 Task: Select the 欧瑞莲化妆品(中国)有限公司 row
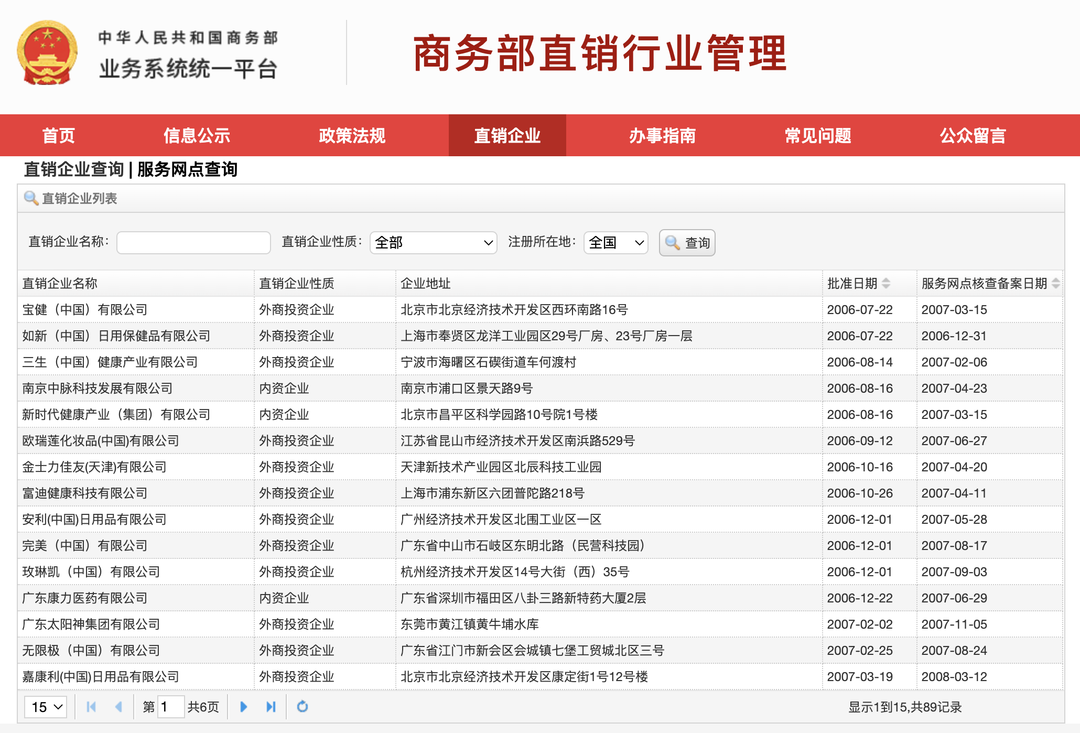[540, 441]
